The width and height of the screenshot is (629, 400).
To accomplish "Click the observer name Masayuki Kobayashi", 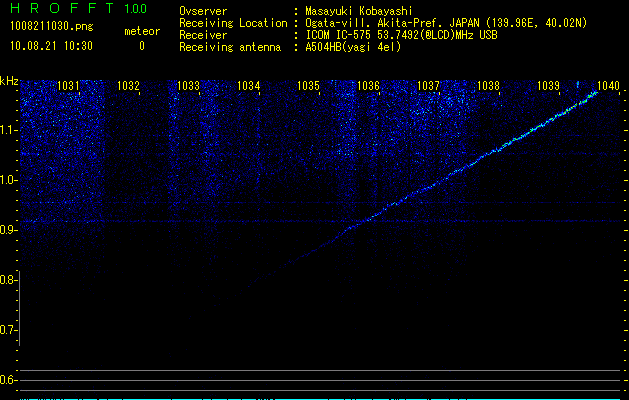I will [x=359, y=11].
